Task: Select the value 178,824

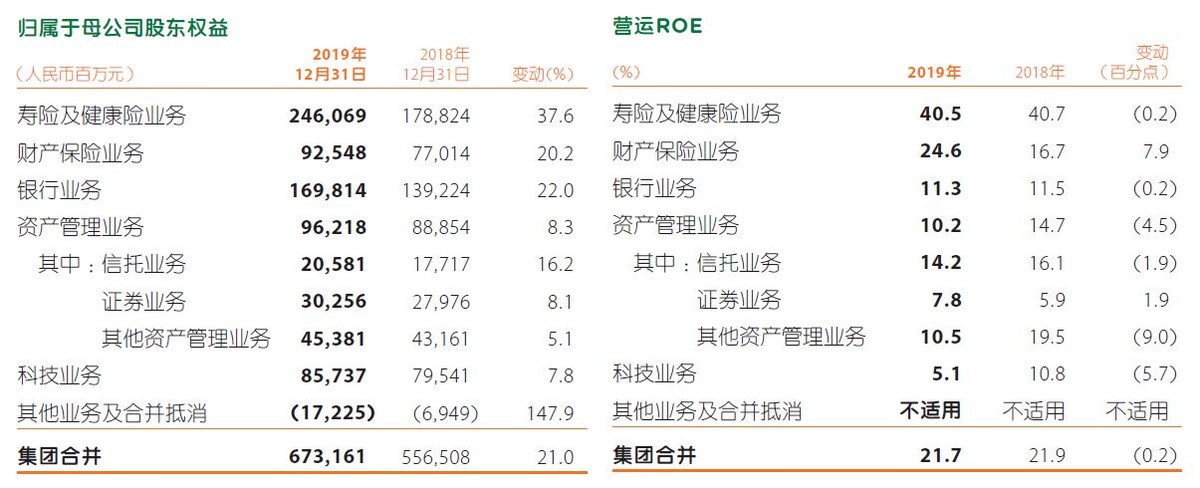Action: 435,116
